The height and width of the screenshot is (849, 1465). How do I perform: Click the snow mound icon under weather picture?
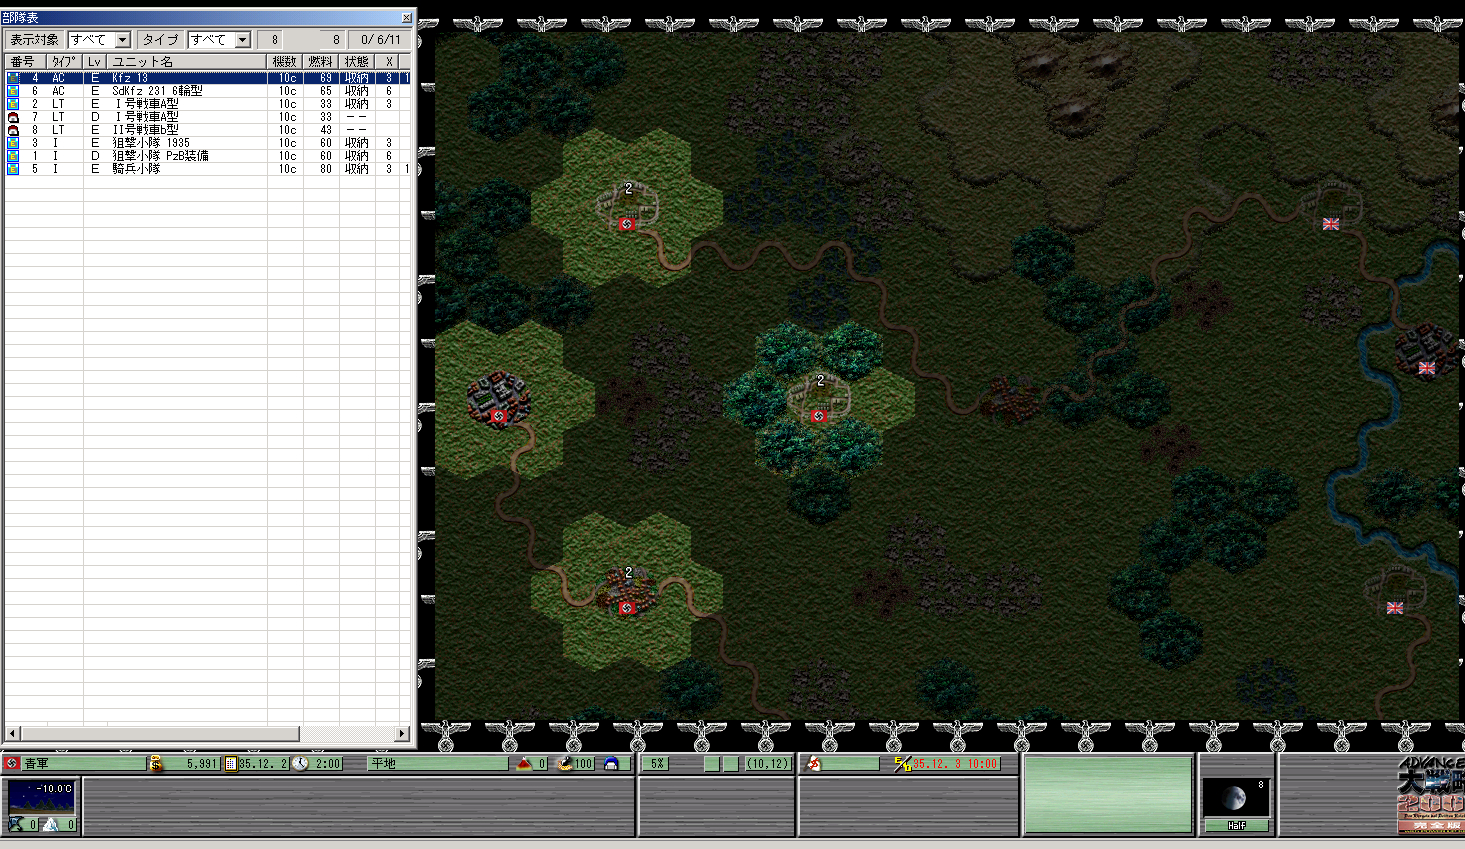(x=51, y=825)
